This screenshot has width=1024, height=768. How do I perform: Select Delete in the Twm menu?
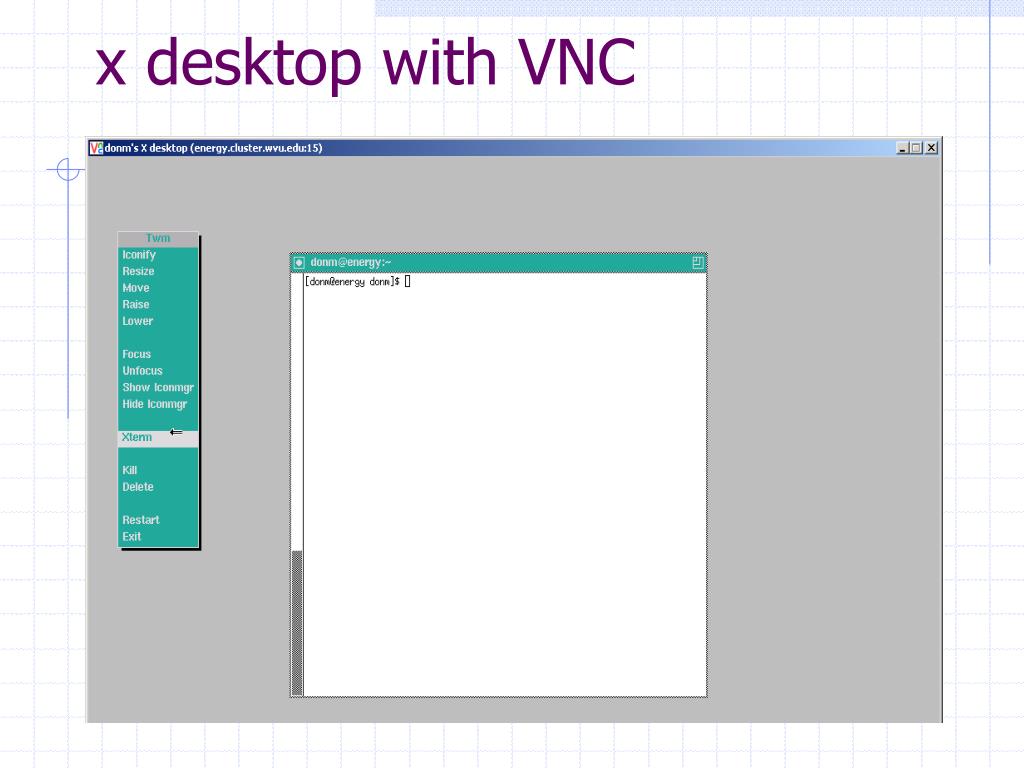pyautogui.click(x=158, y=487)
